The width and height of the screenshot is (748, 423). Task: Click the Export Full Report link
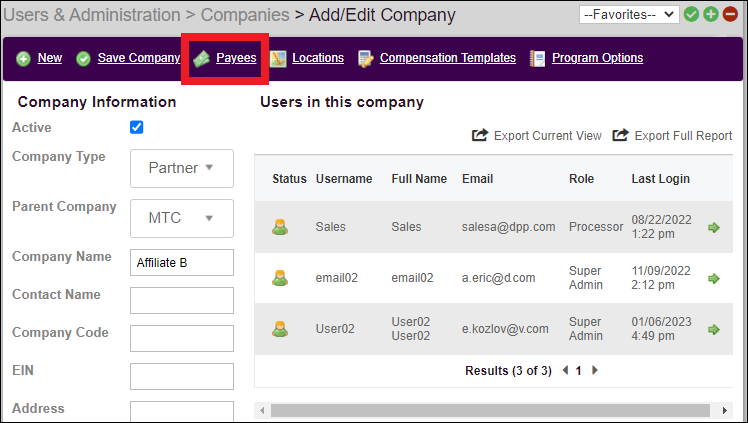point(682,135)
